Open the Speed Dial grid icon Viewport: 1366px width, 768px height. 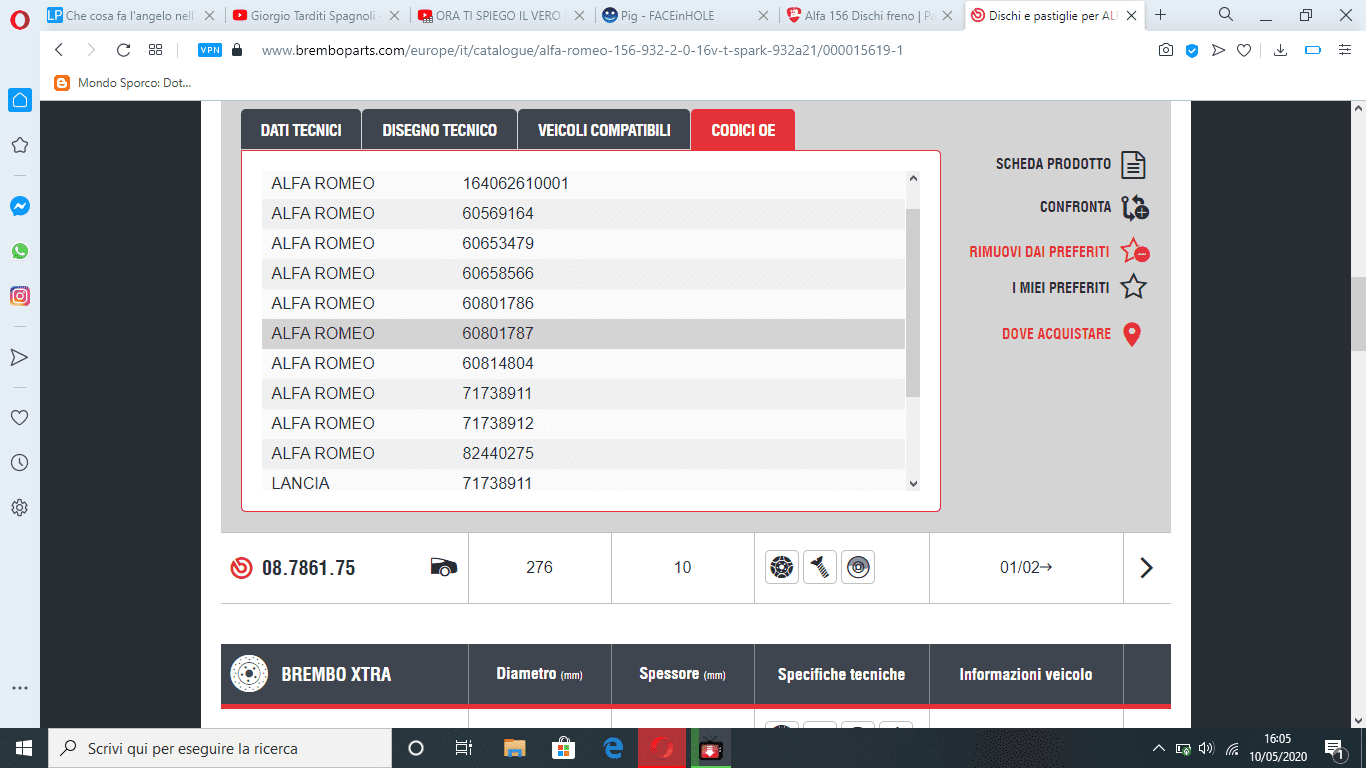155,50
